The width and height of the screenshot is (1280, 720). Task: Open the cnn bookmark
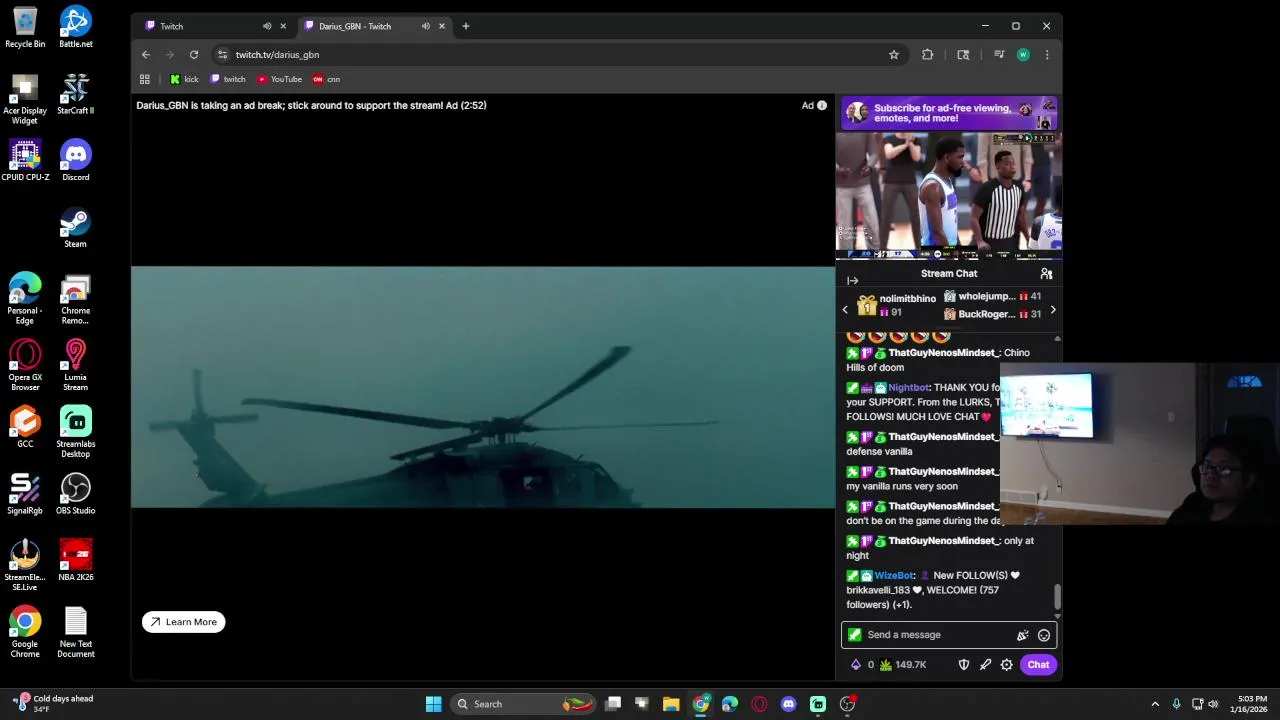326,79
